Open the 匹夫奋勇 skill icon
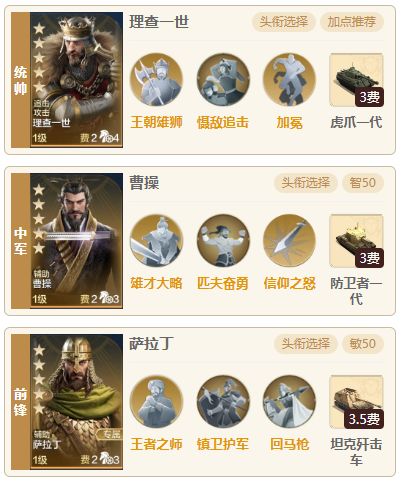404x485 pixels. coord(223,241)
